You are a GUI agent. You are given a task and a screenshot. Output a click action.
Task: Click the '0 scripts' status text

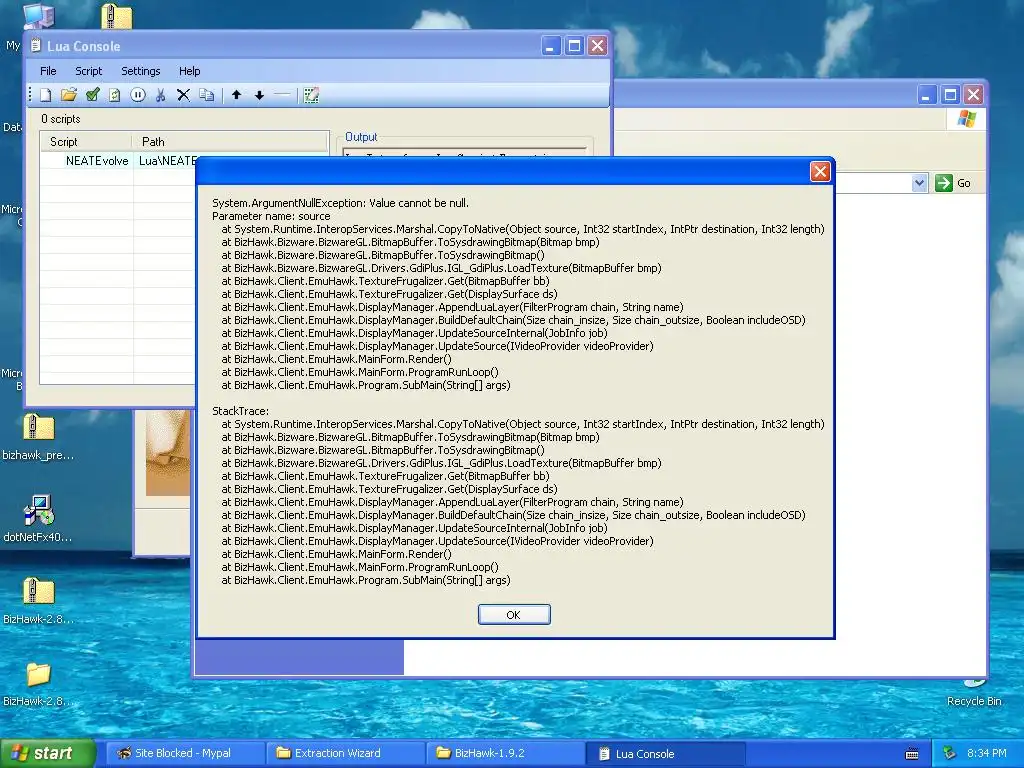point(61,119)
